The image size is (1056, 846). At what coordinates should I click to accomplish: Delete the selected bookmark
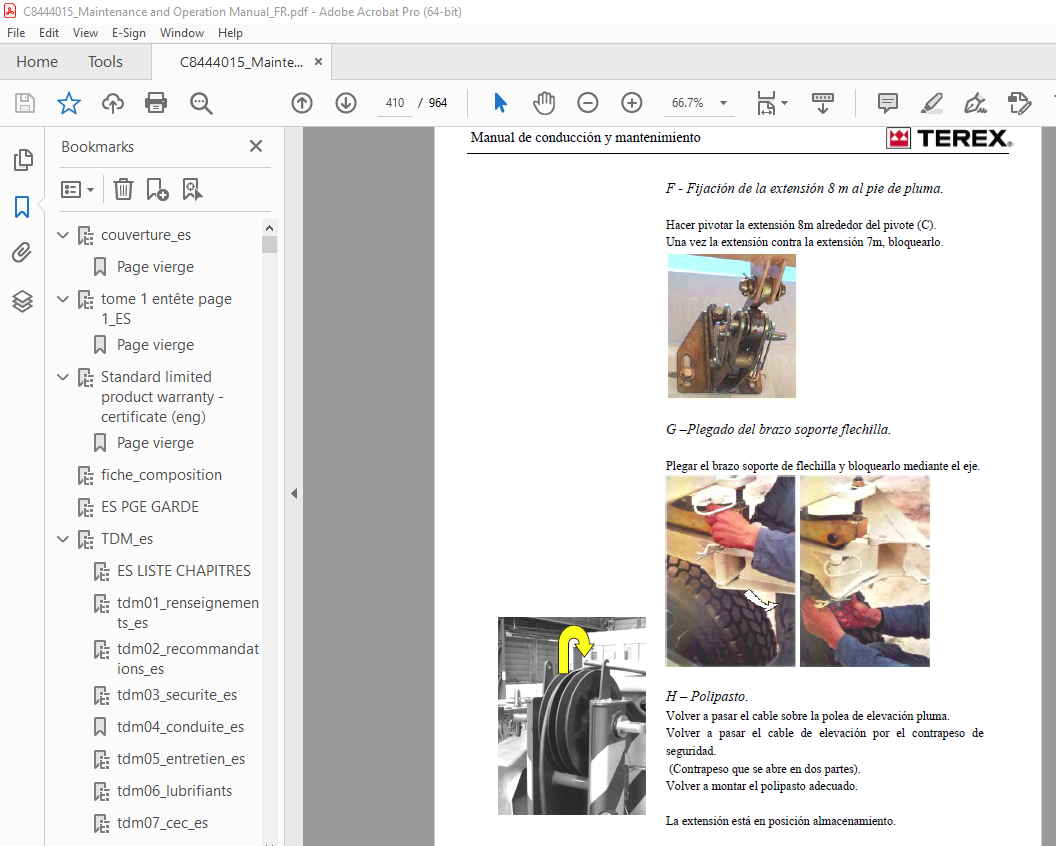pyautogui.click(x=123, y=189)
